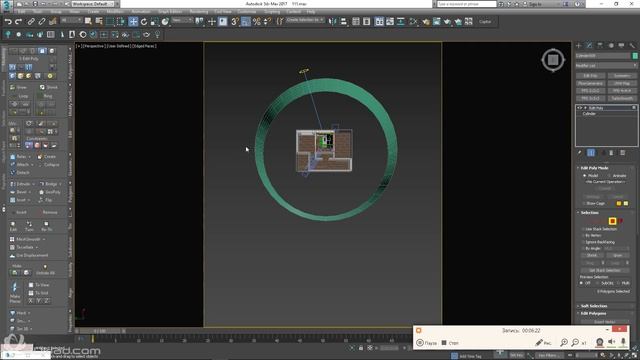Click the Mirror tool icon

point(333,22)
